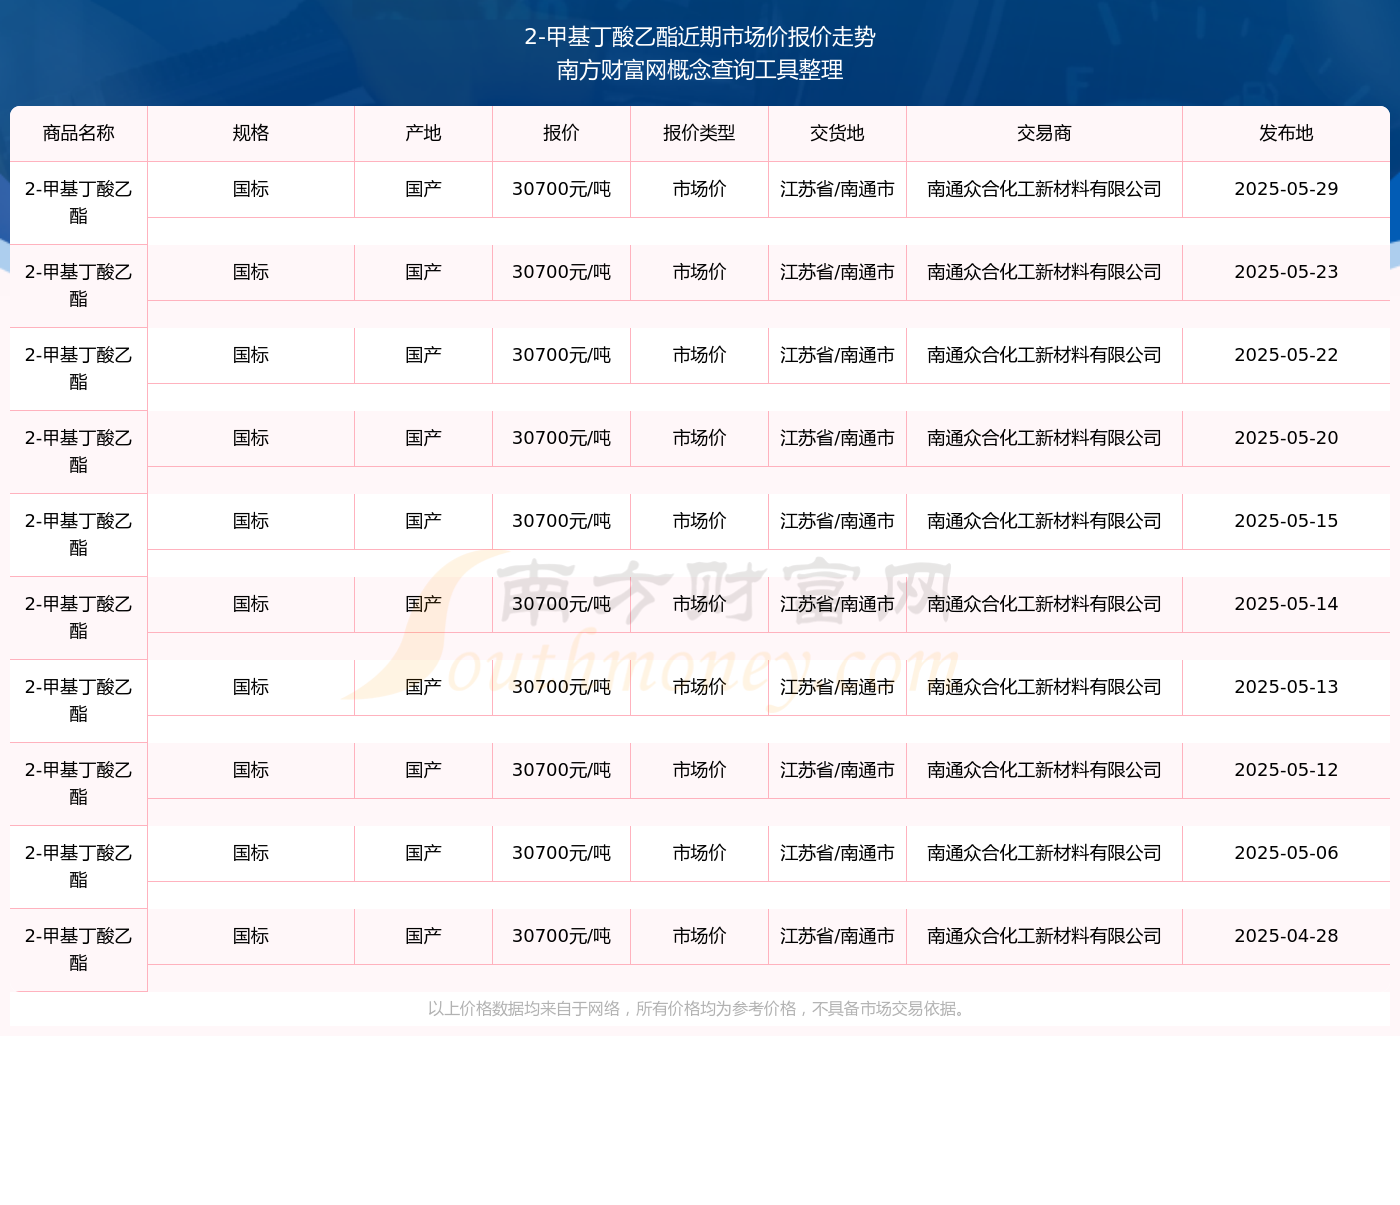This screenshot has width=1400, height=1205.
Task: Select the date 2025-05-29 cell
Action: pyautogui.click(x=1286, y=189)
